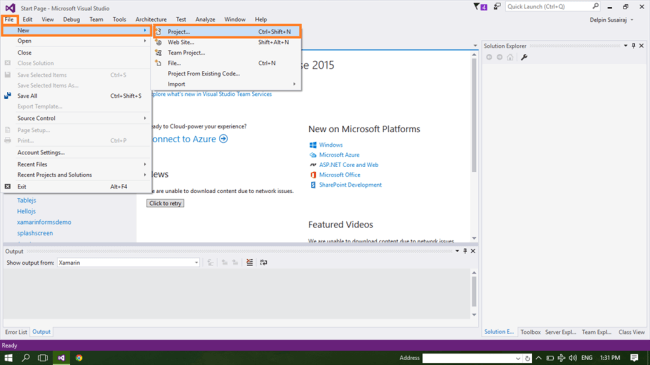Refresh the taskbar Address bar
Screen dimensions: 650x365
pos(527,358)
